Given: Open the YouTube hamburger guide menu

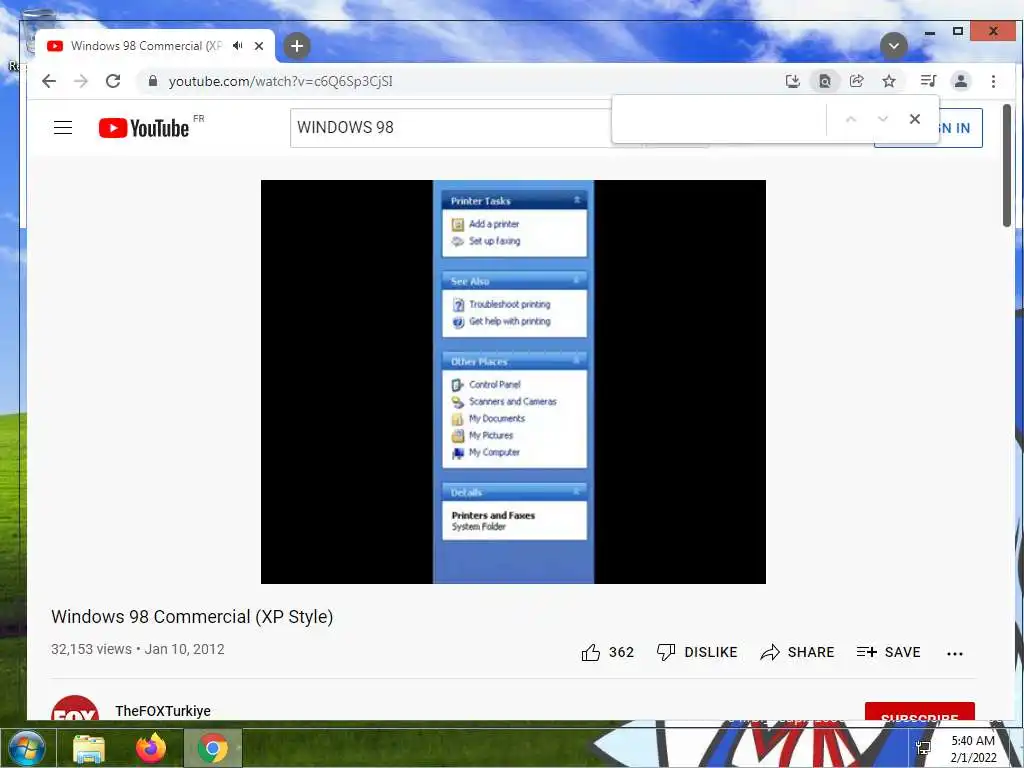Looking at the screenshot, I should click(63, 127).
